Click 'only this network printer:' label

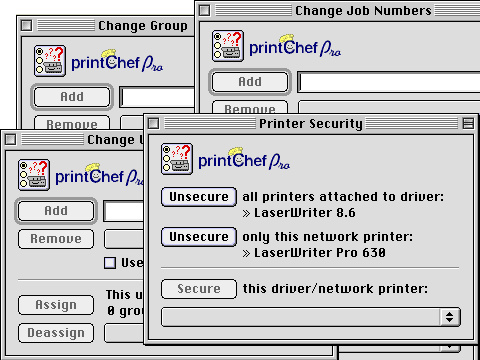tap(327, 237)
